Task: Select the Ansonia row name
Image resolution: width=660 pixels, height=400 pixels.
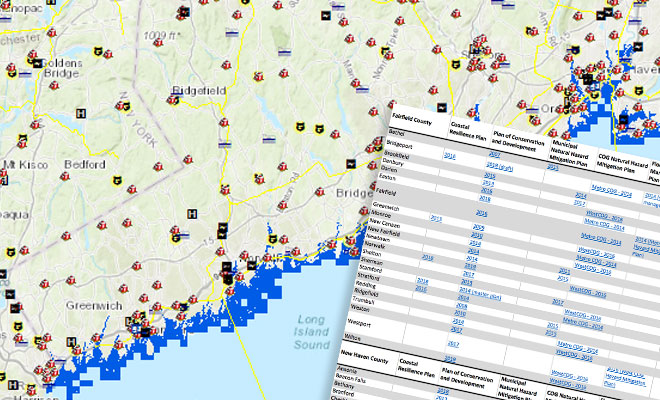Action: pyautogui.click(x=347, y=371)
